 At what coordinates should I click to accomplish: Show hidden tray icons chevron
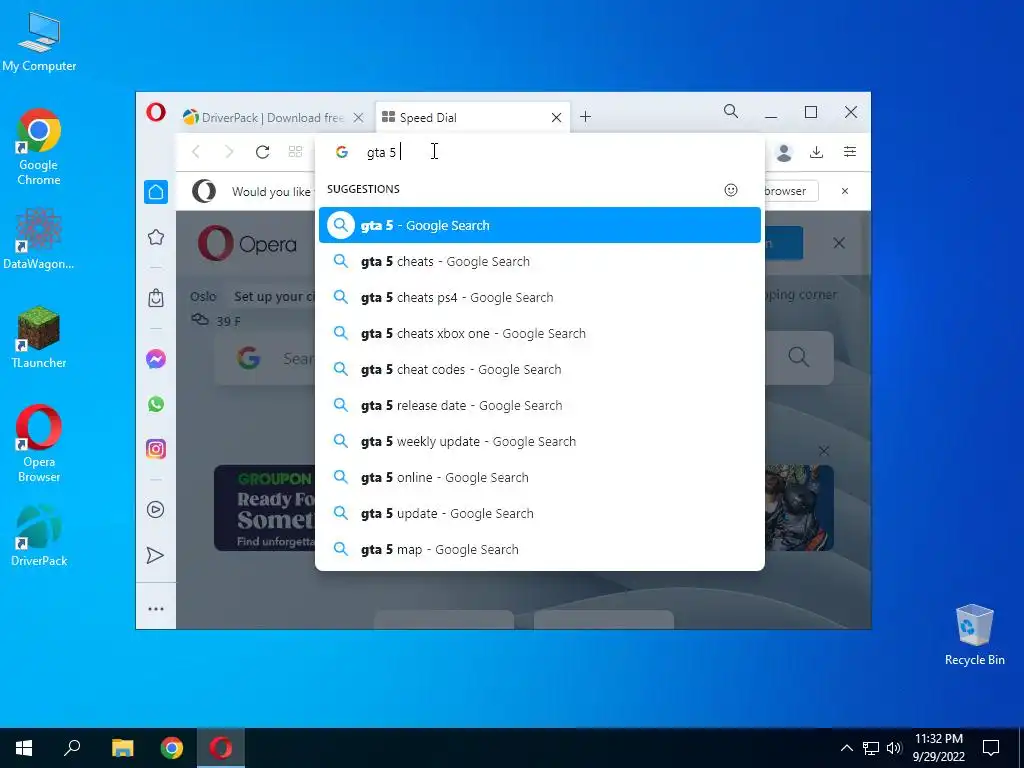(846, 748)
